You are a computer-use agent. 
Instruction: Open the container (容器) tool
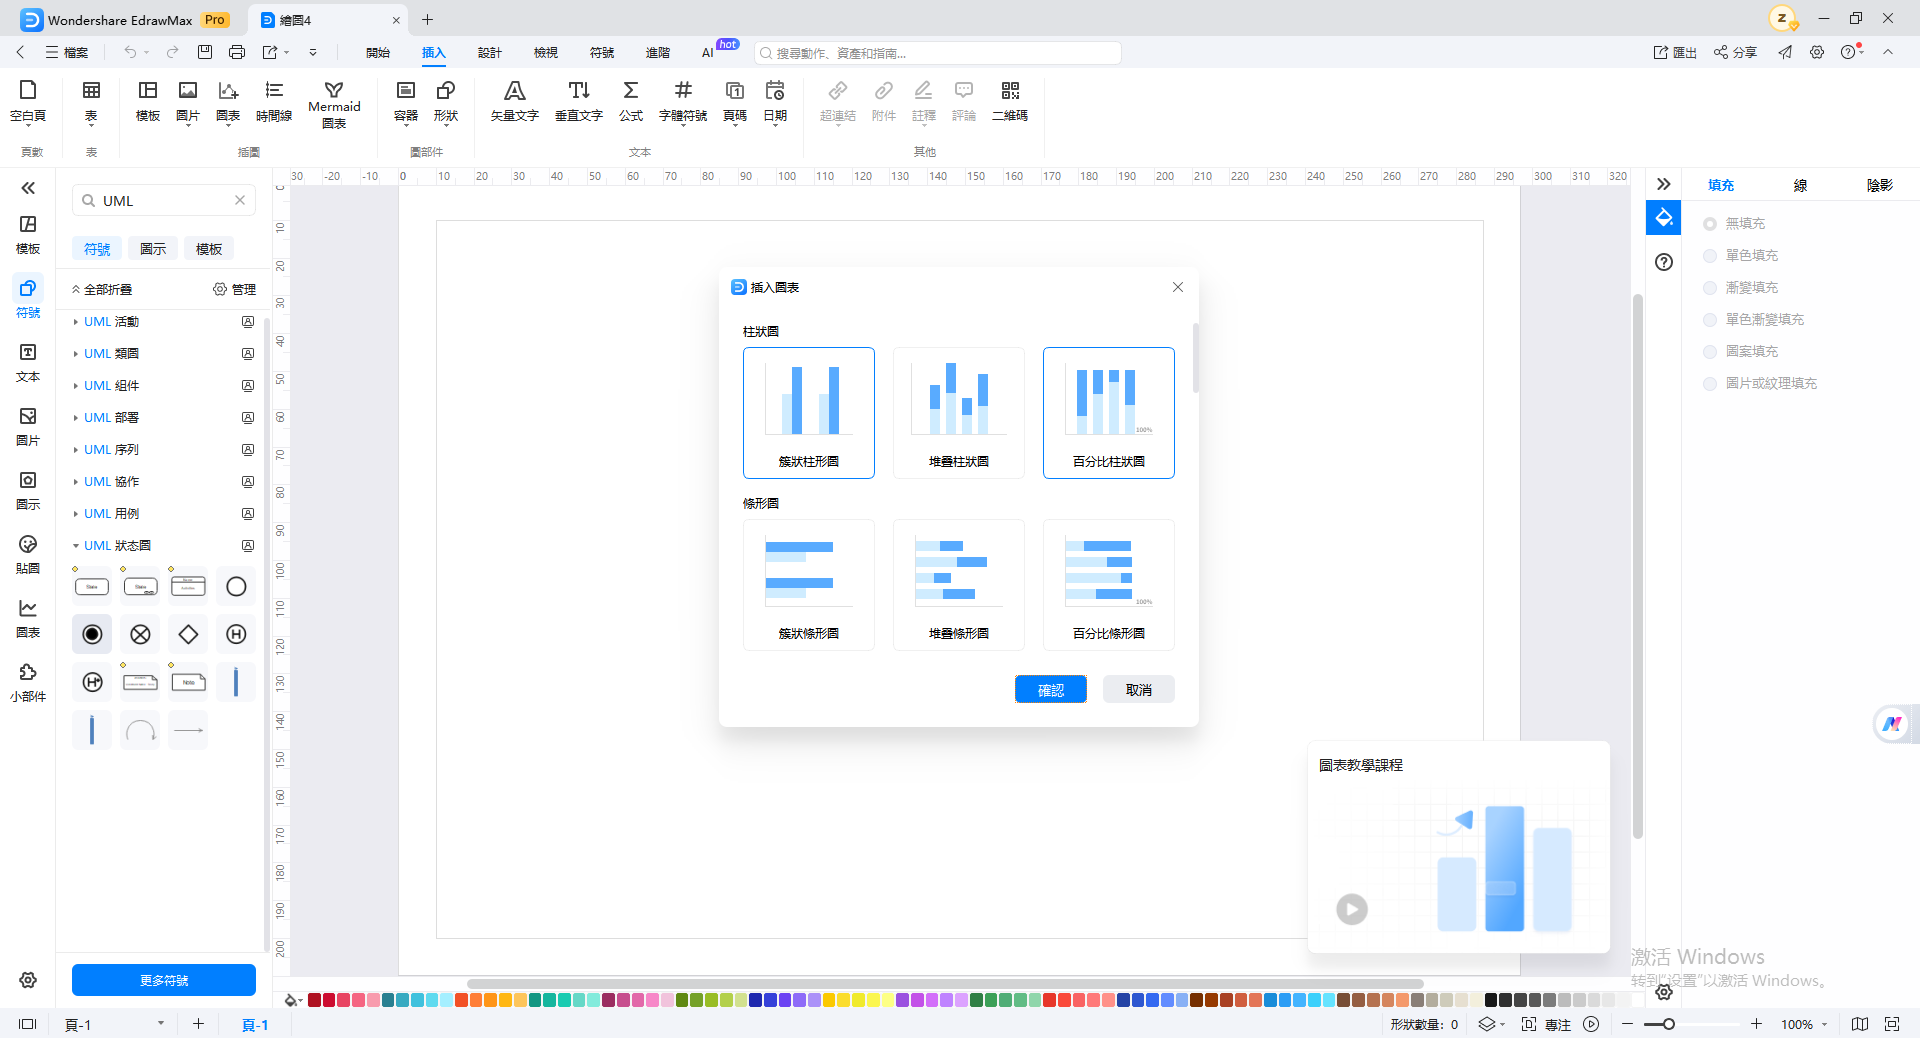pyautogui.click(x=406, y=101)
